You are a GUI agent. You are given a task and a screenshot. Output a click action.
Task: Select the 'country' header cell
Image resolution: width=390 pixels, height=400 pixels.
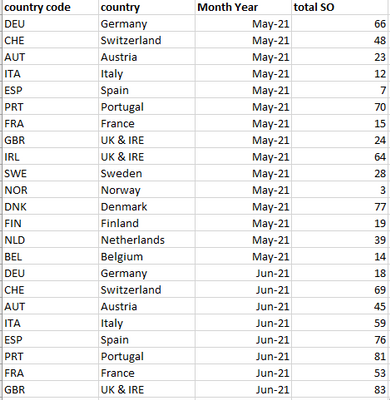coord(147,7)
